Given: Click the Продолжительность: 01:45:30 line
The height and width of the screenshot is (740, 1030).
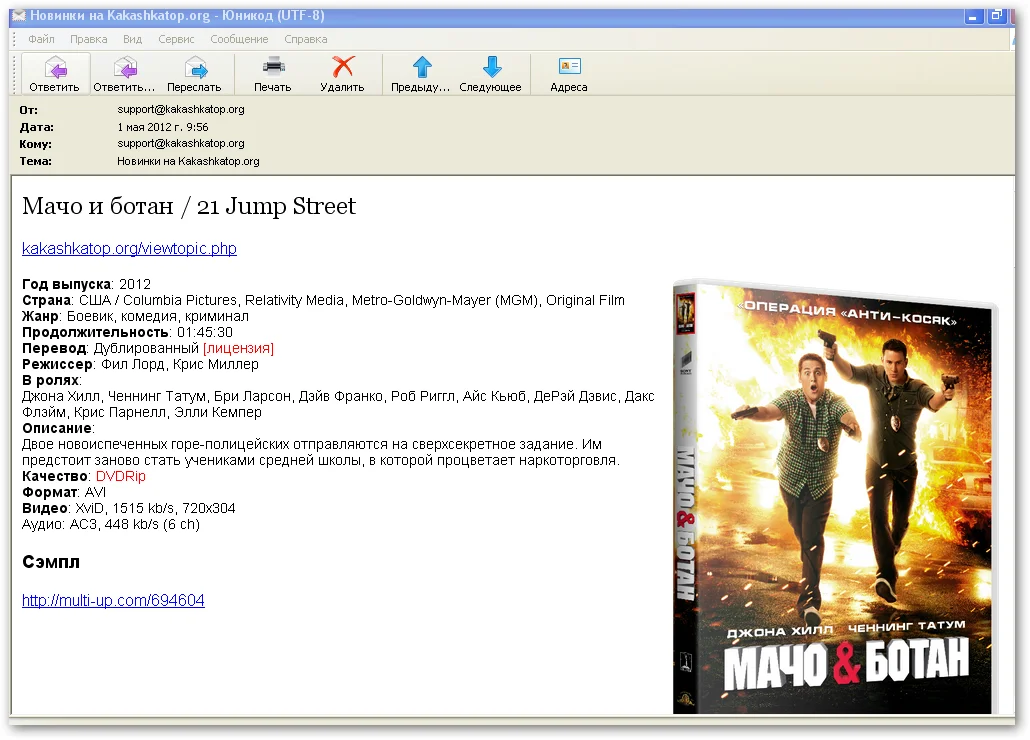Looking at the screenshot, I should point(127,332).
